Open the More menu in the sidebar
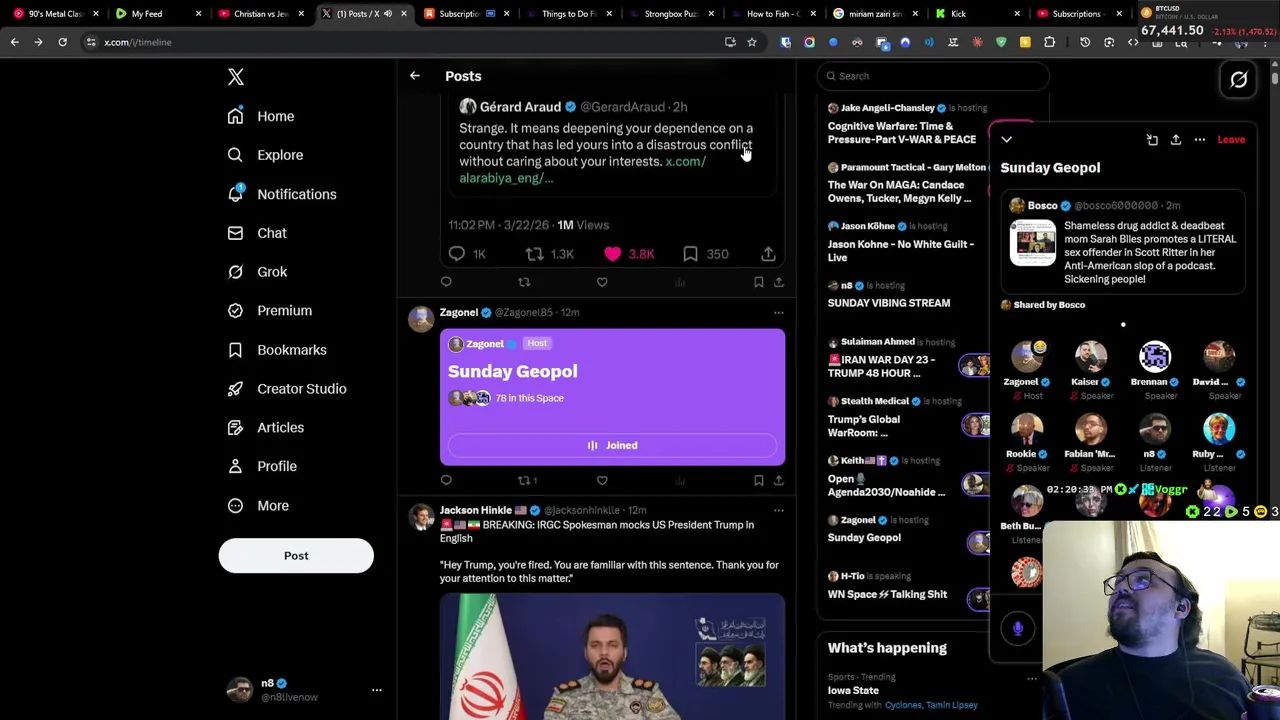 (x=258, y=505)
